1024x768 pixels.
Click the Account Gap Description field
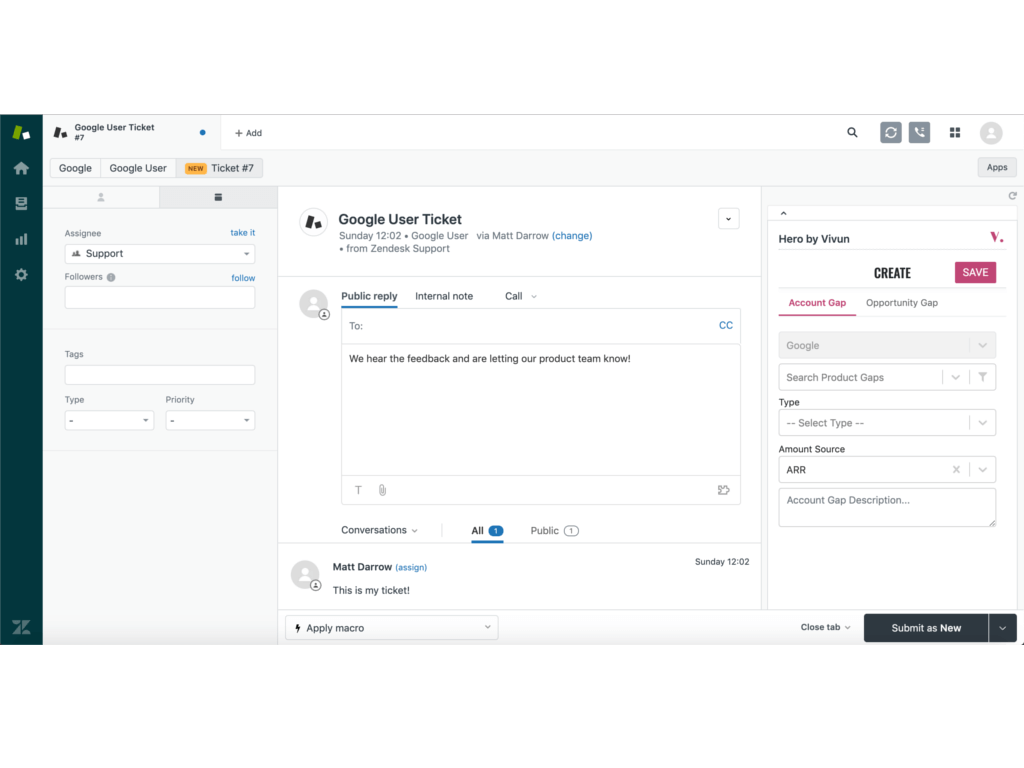pyautogui.click(x=886, y=507)
